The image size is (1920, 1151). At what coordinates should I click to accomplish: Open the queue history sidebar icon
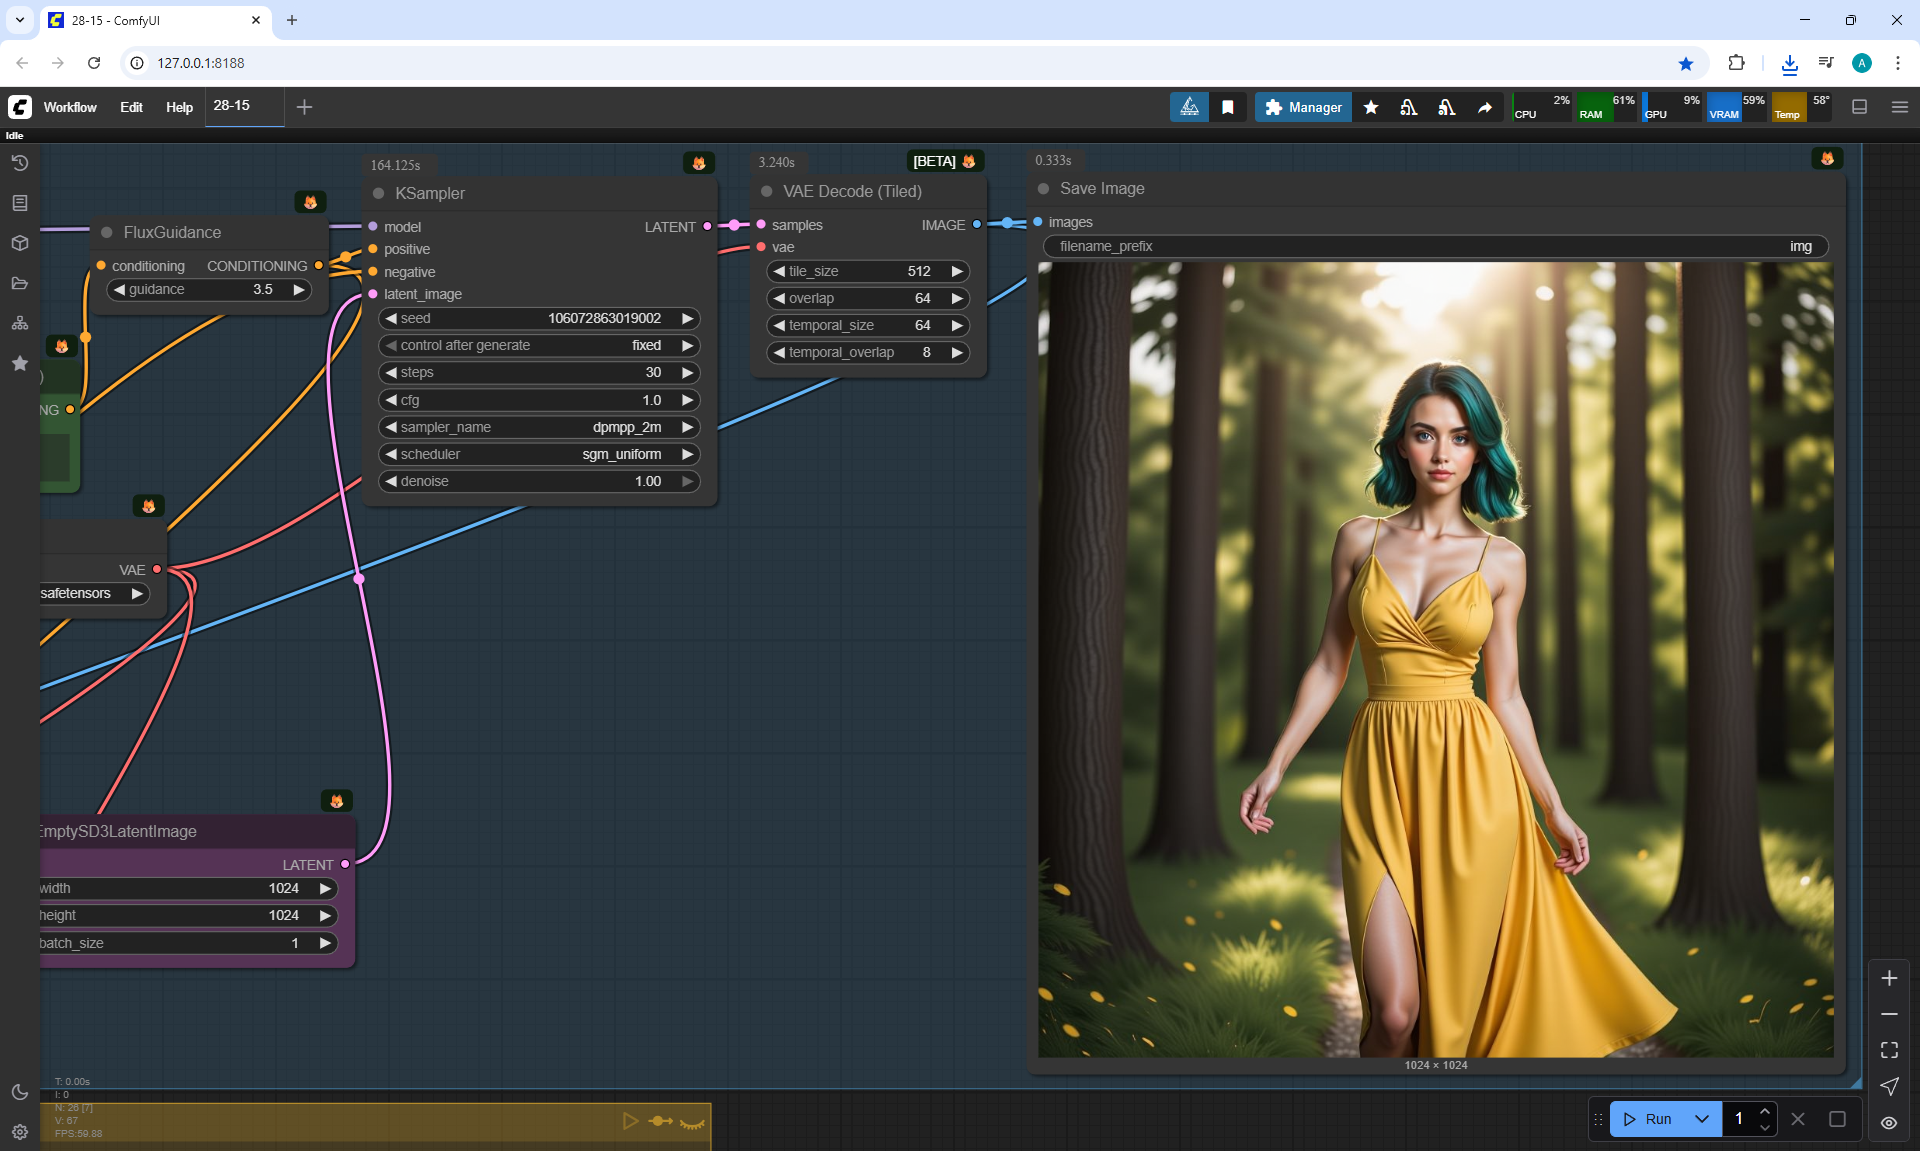[x=20, y=163]
